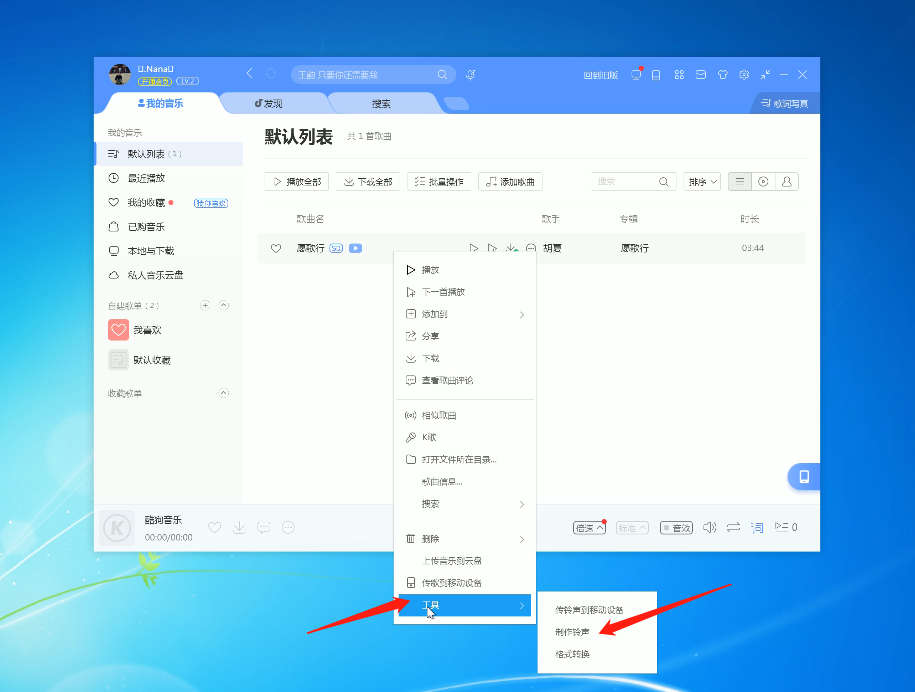This screenshot has width=915, height=692.
Task: Click the refresh icon in header
Action: pos(271,74)
